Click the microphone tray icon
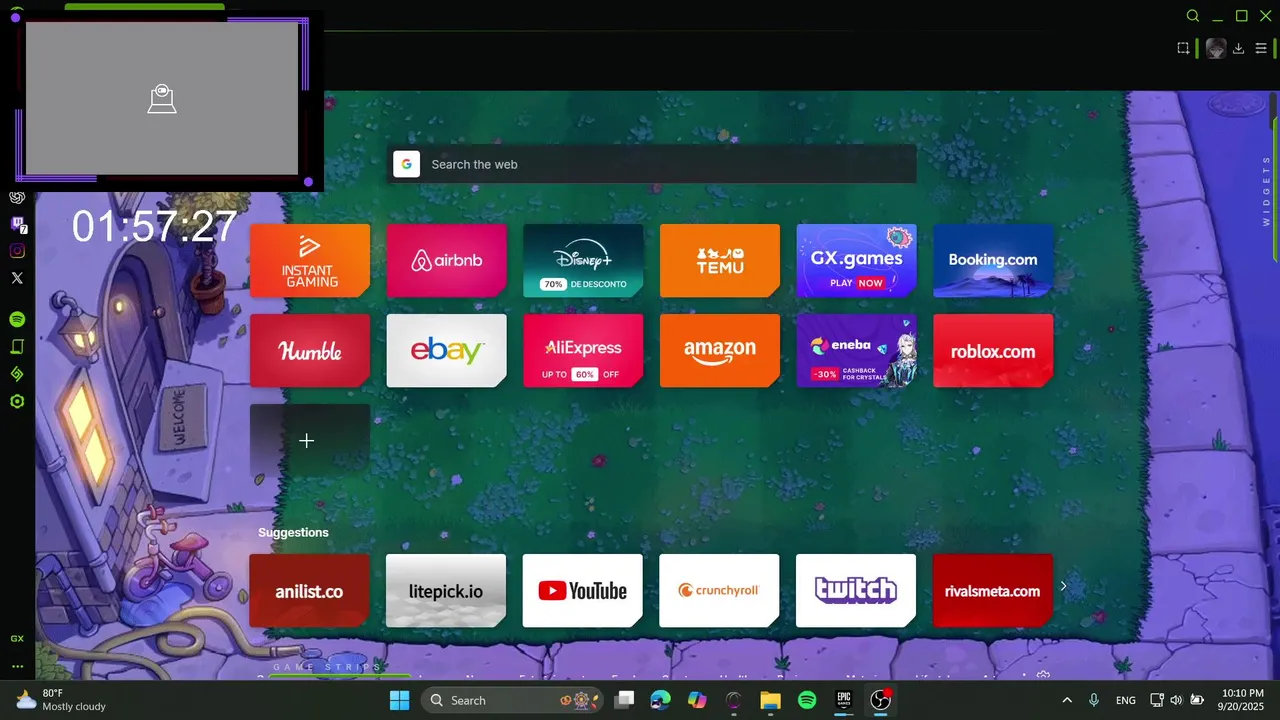Image resolution: width=1280 pixels, height=720 pixels. 1094,700
